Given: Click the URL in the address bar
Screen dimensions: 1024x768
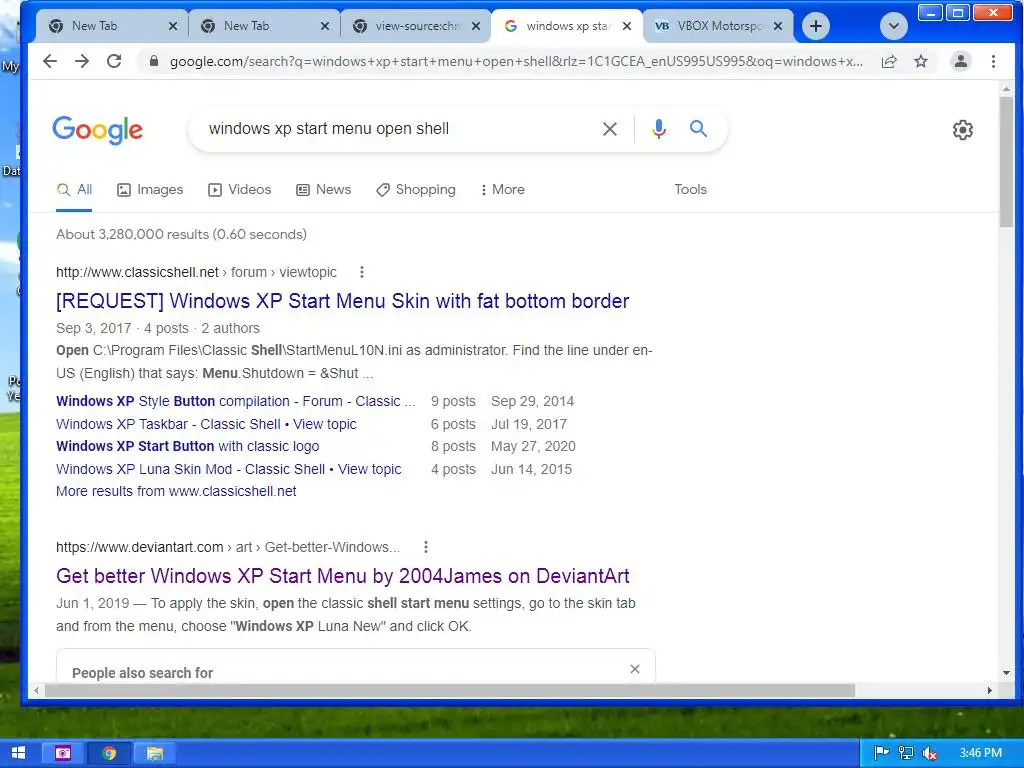Looking at the screenshot, I should click(516, 61).
